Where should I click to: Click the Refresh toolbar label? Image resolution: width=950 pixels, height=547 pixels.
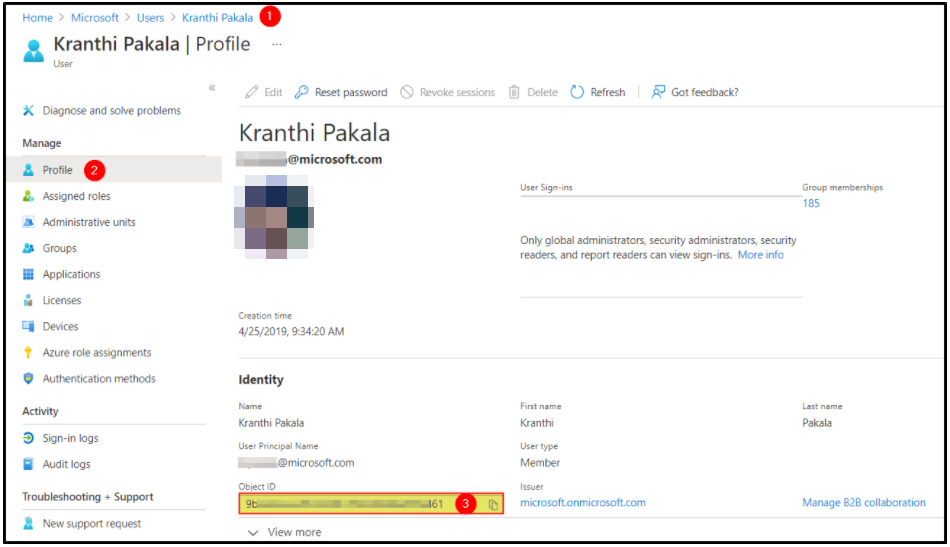608,92
